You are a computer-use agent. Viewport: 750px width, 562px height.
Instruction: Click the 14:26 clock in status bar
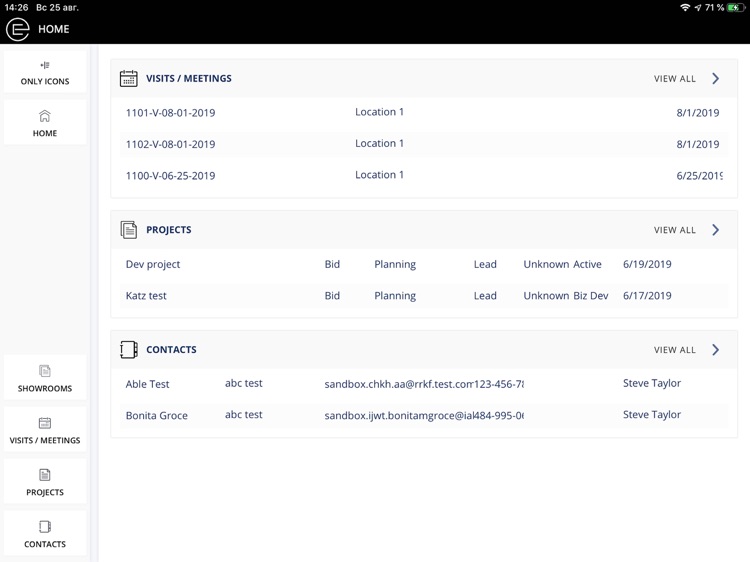[x=16, y=8]
